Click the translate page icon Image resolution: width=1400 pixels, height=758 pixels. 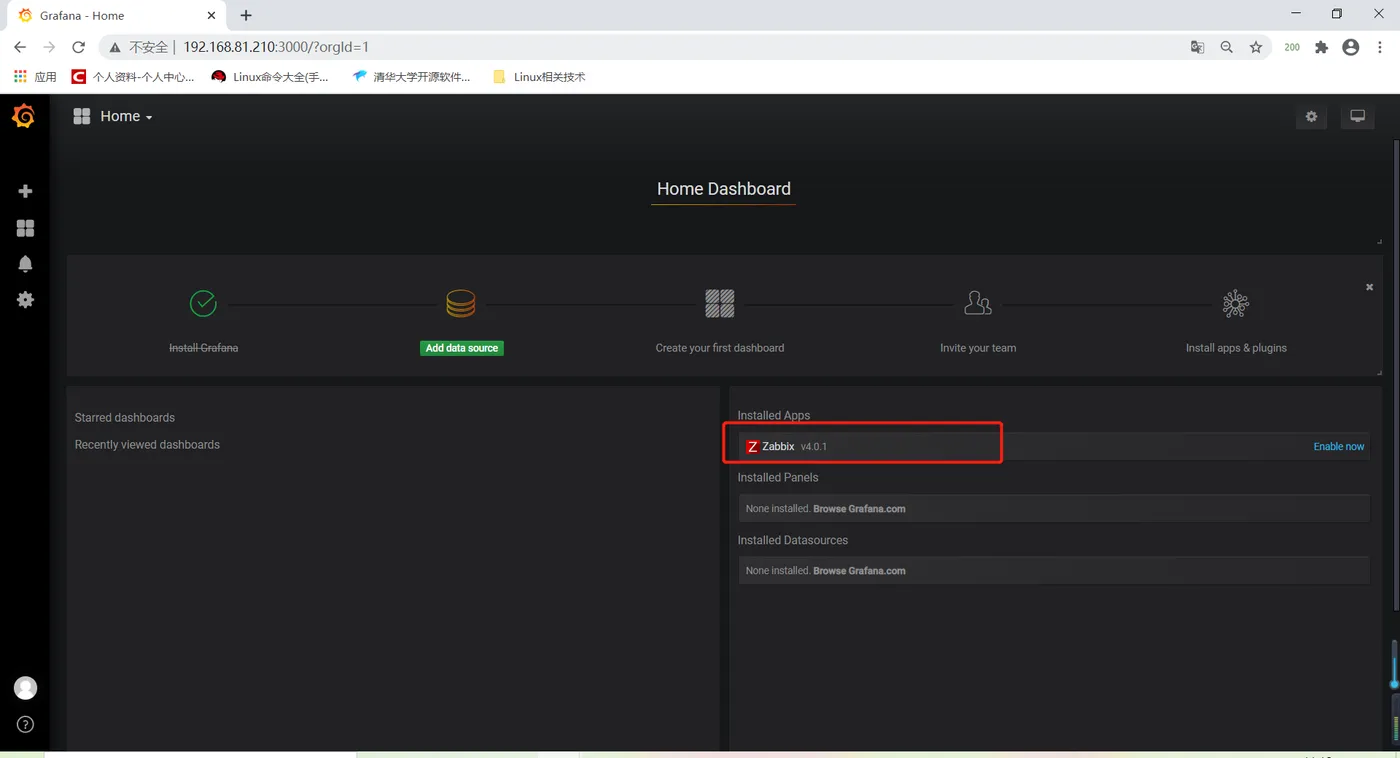click(x=1197, y=47)
